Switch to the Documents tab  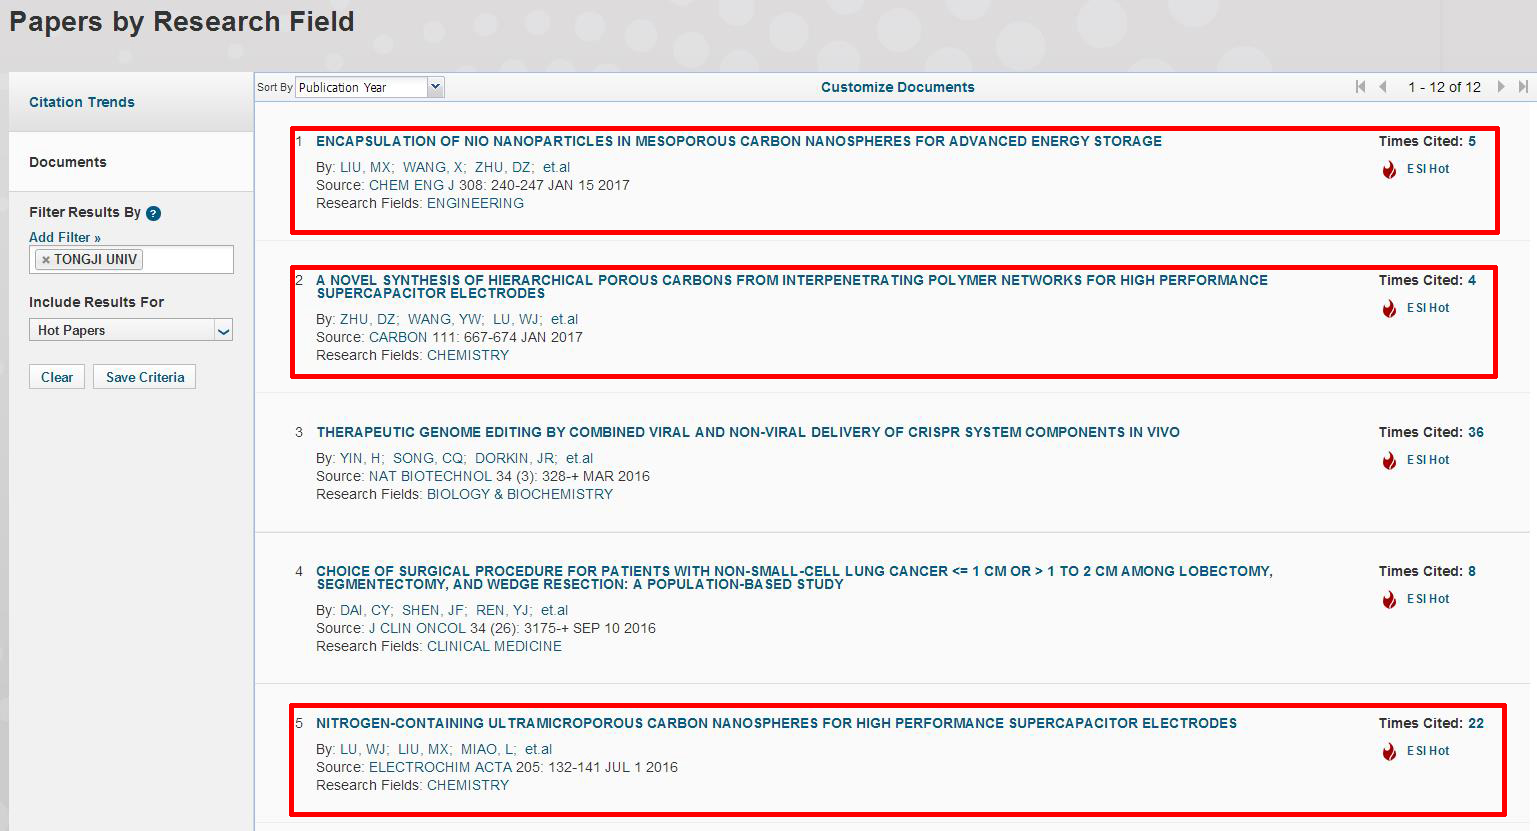(68, 162)
